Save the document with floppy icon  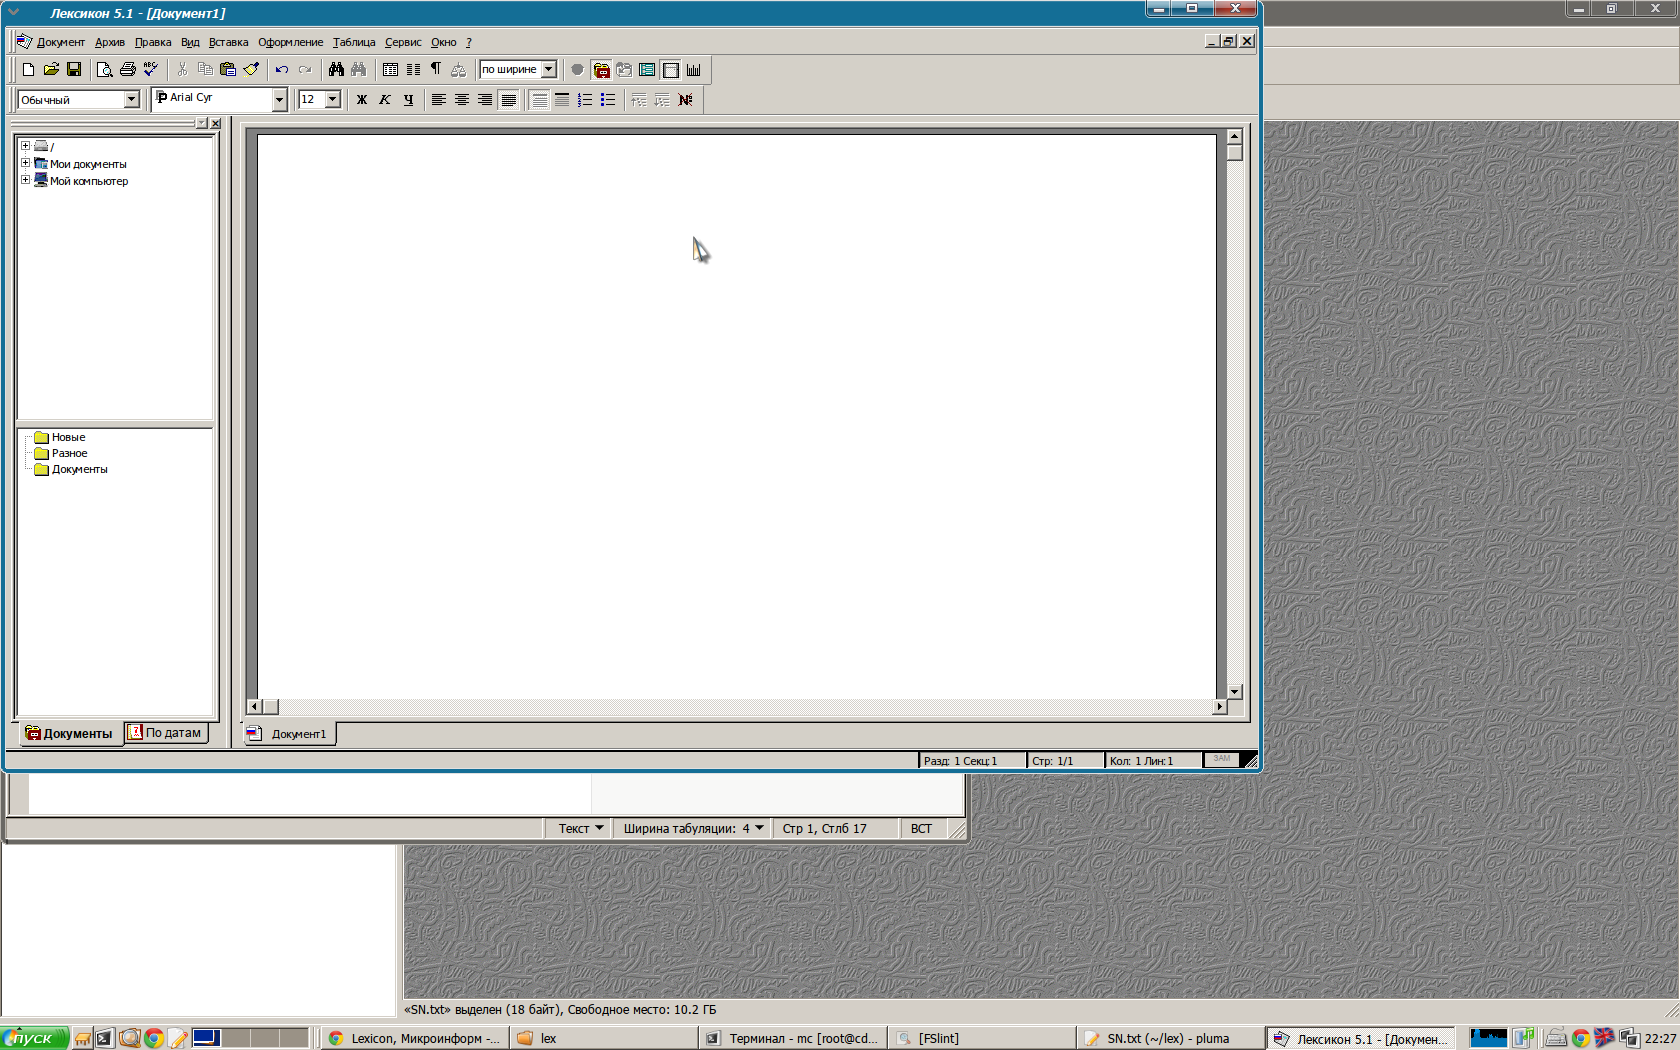[x=74, y=70]
